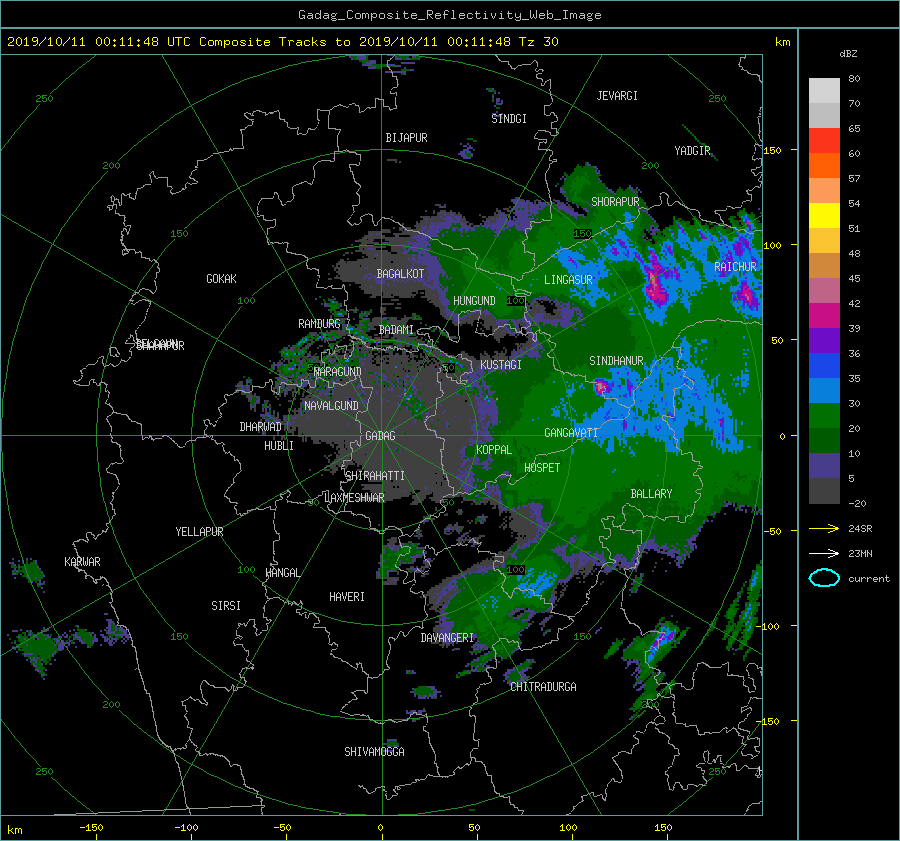Select the BAGALKOT city label

pyautogui.click(x=400, y=274)
